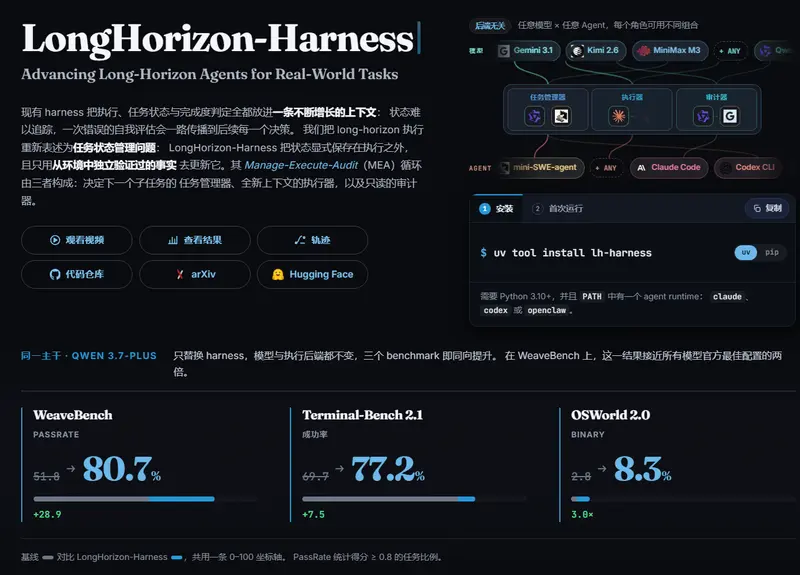Select the mini-SWE-agent agent chip
The width and height of the screenshot is (800, 575).
[541, 167]
